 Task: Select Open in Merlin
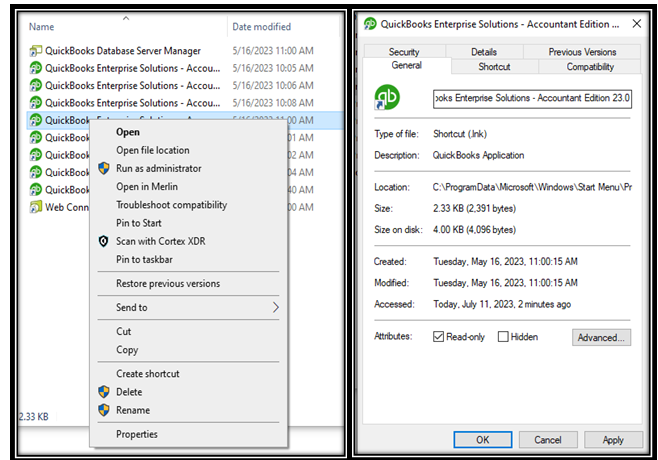click(x=147, y=187)
